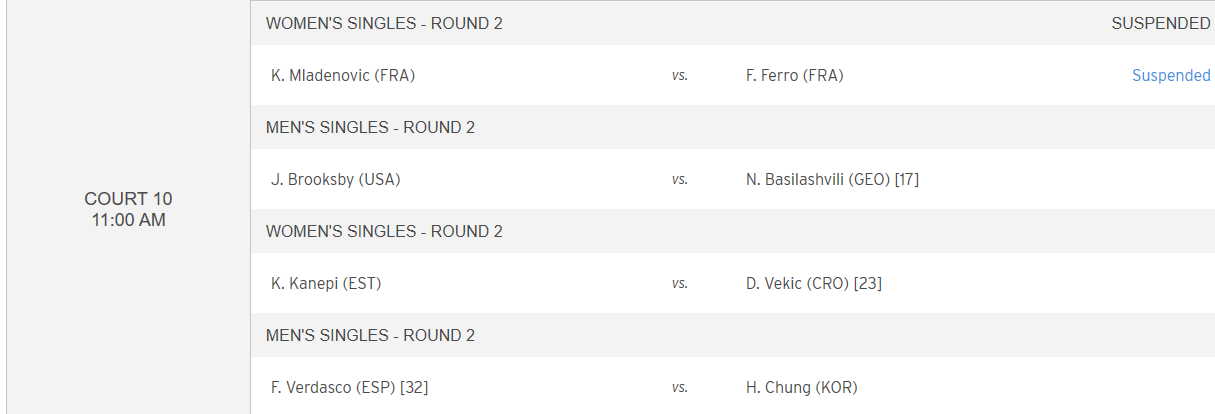This screenshot has height=414, width=1215.
Task: Click vs. in the Brooksby-Basilashvili match
Action: 679,179
